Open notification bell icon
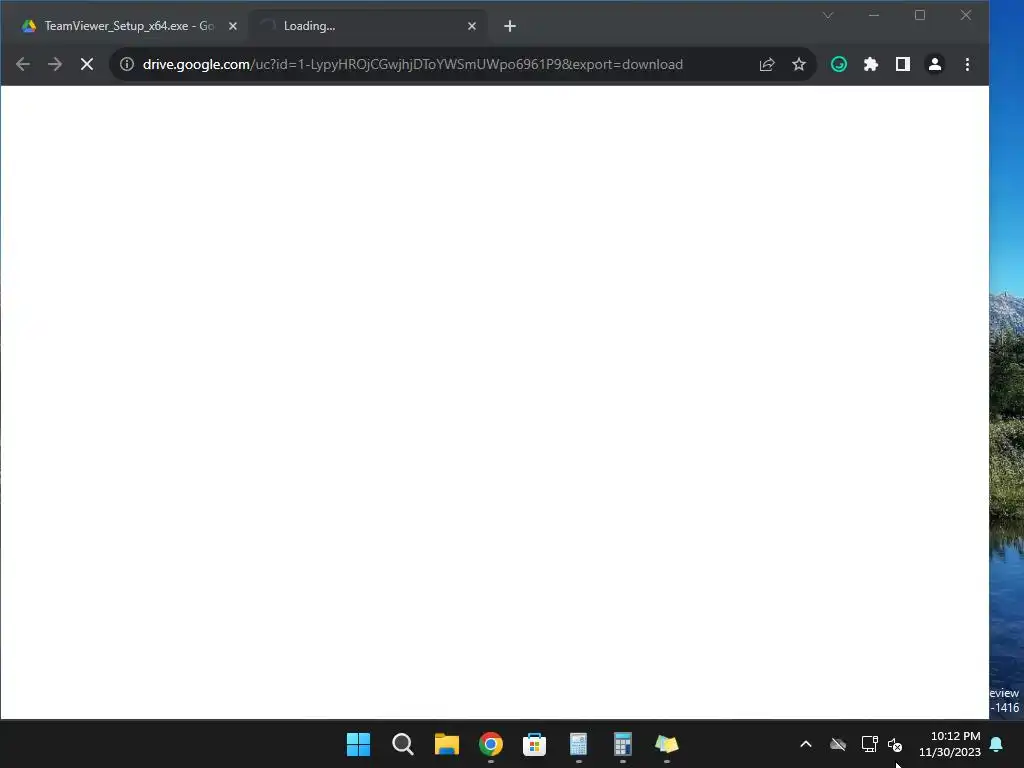 click(x=997, y=744)
